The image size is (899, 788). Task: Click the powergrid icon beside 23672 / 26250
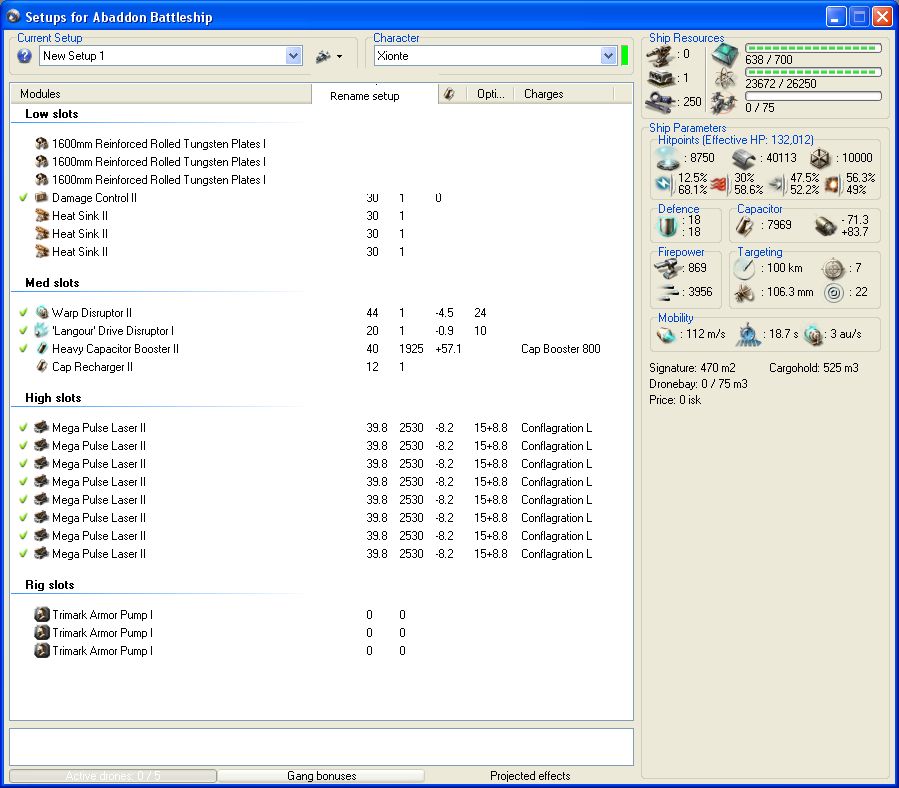(x=725, y=79)
